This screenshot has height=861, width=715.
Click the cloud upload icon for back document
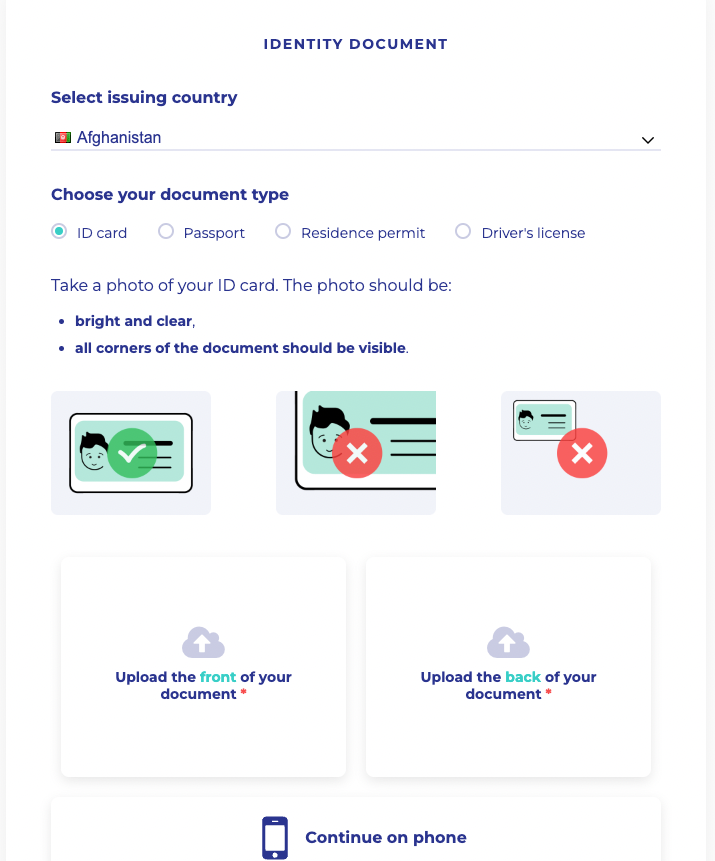508,640
